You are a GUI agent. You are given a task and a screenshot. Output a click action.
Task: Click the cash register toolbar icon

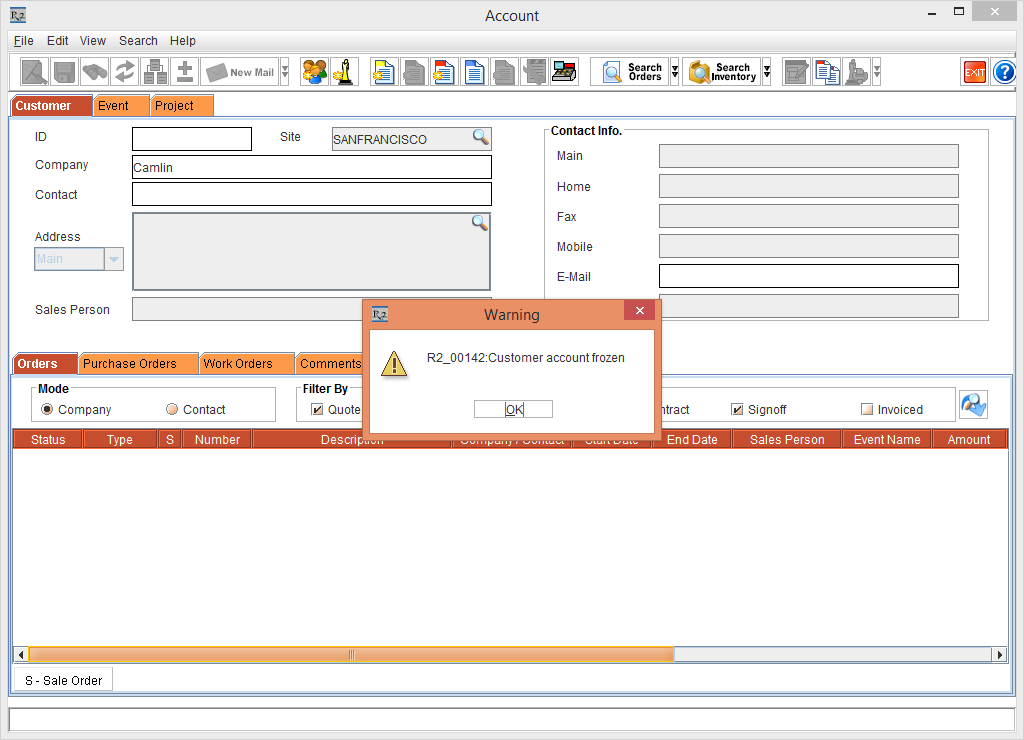563,72
